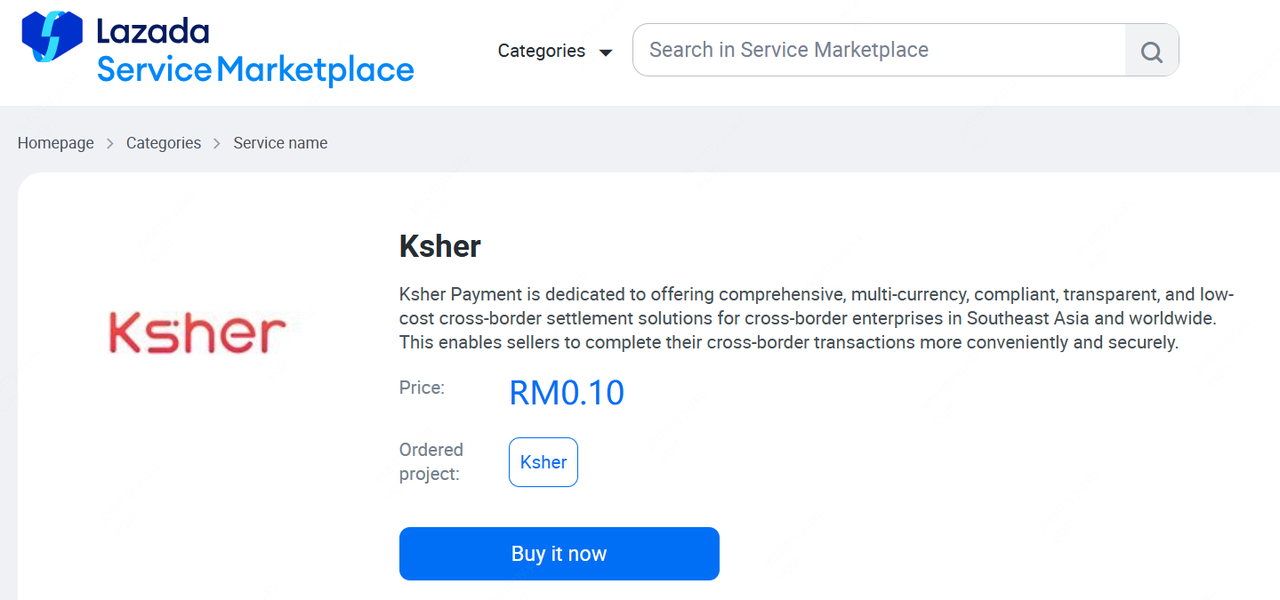This screenshot has height=600, width=1280.
Task: Click the Ksher Payment description paragraph
Action: point(816,318)
